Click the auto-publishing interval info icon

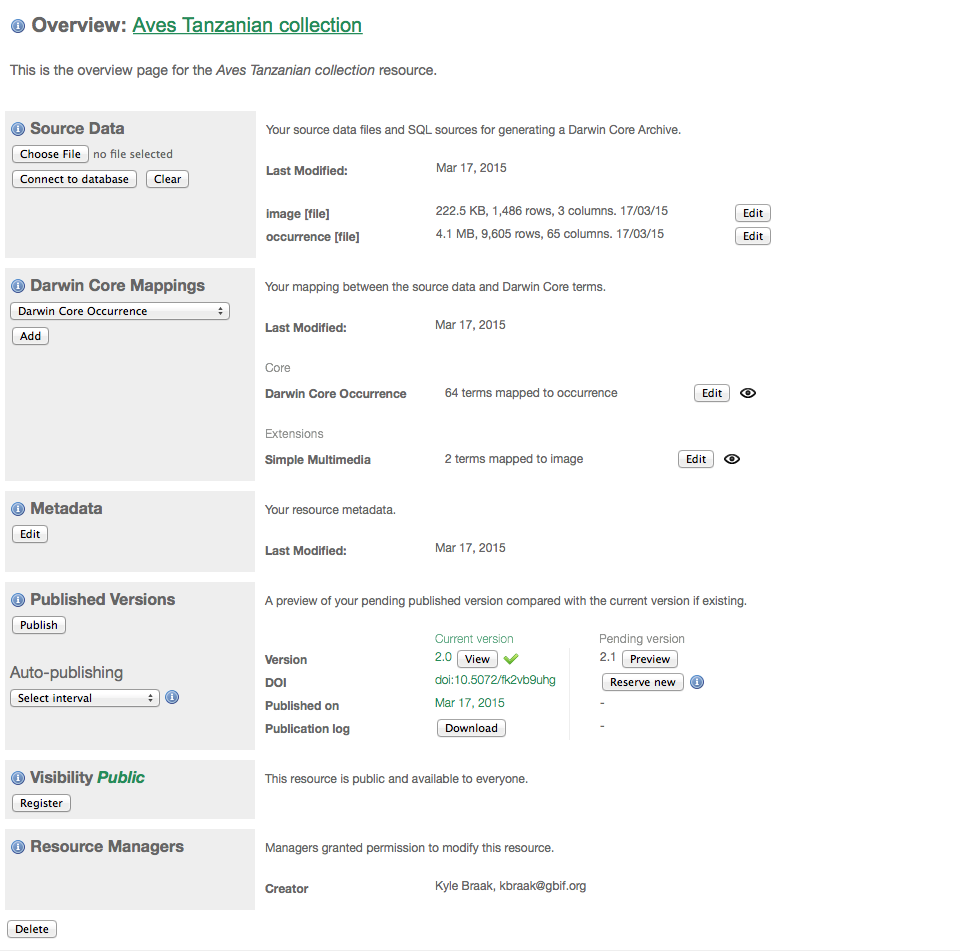coord(172,697)
